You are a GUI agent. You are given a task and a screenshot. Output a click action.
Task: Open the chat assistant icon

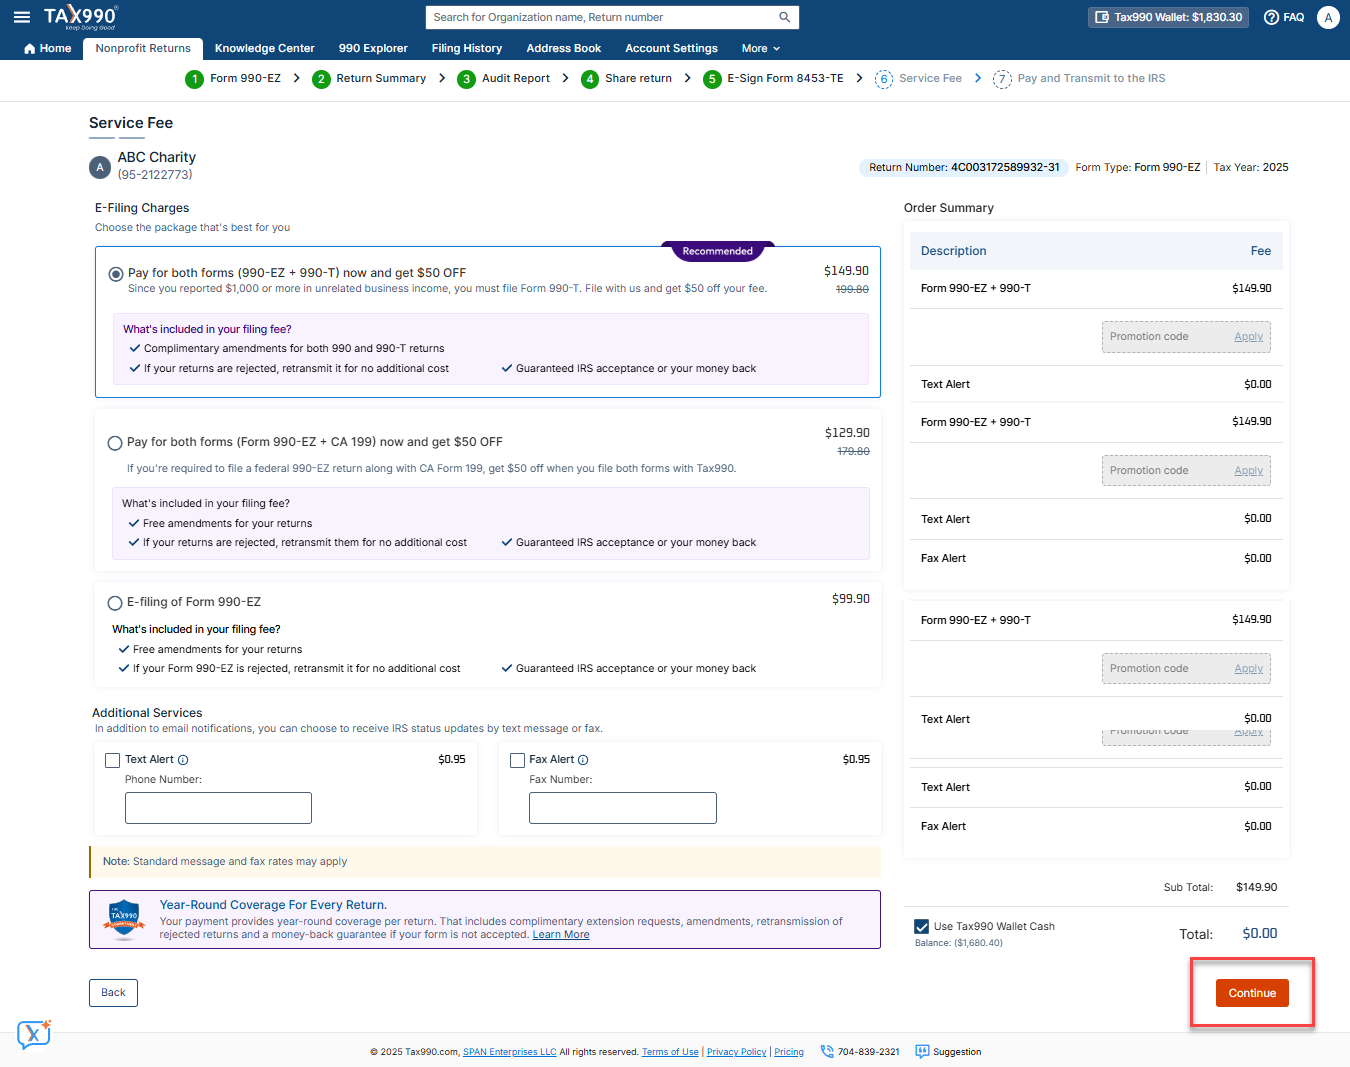point(34,1034)
